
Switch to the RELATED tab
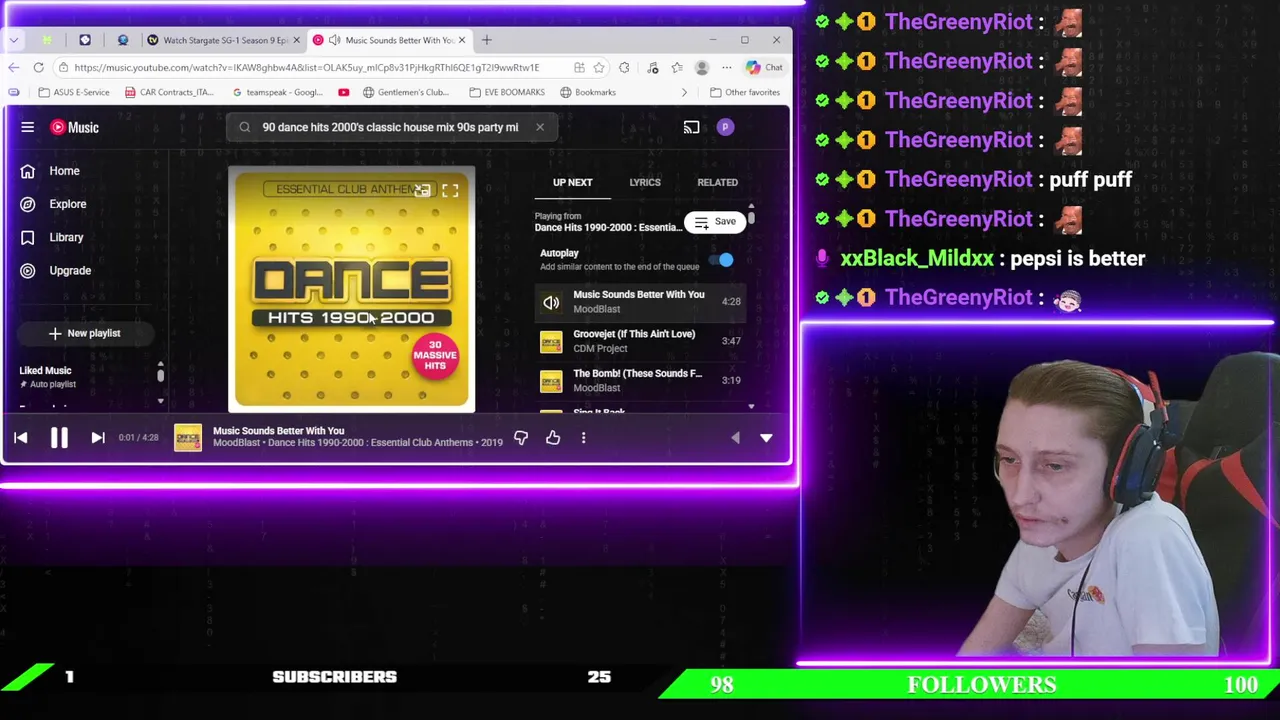(x=717, y=182)
